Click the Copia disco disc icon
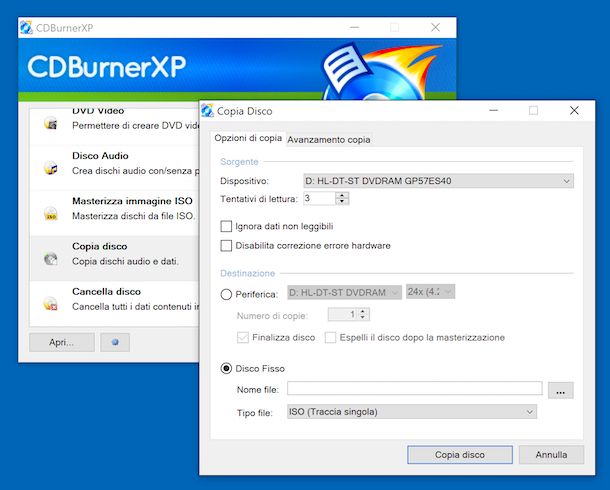Viewport: 610px width, 490px height. pyautogui.click(x=51, y=259)
